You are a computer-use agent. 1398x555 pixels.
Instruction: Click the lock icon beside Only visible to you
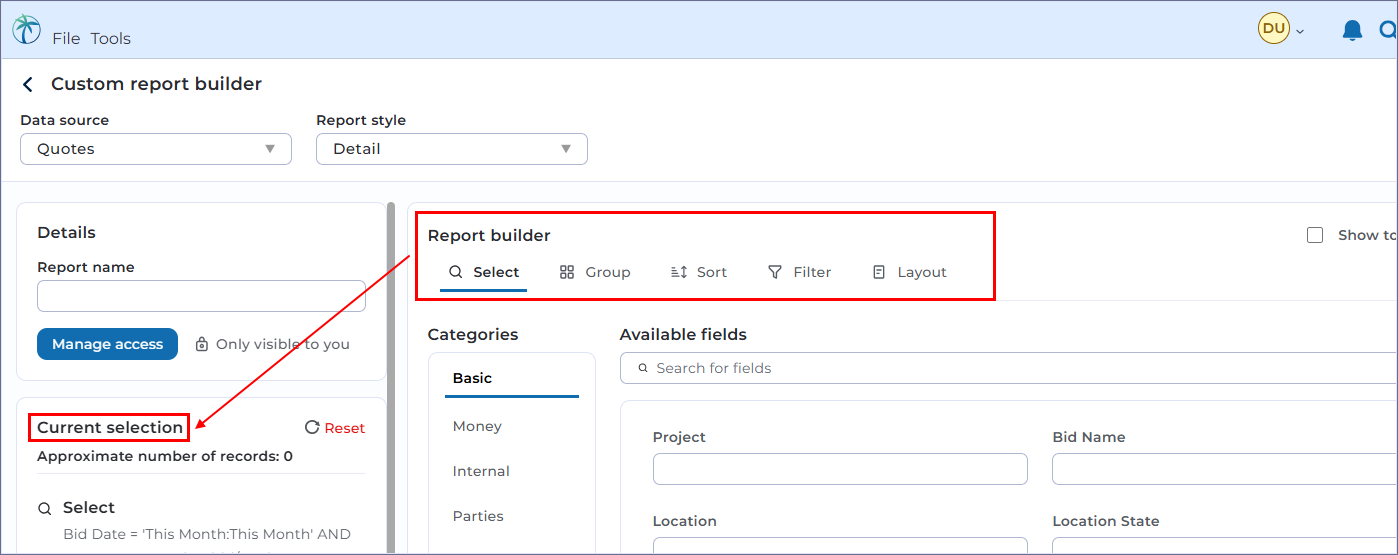coord(201,344)
